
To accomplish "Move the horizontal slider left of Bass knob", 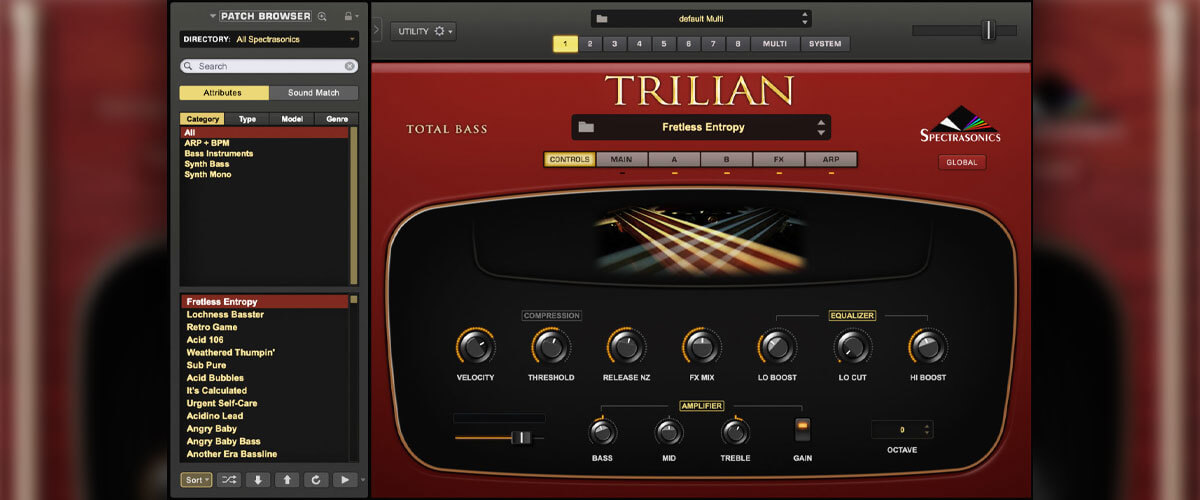I will (x=520, y=437).
